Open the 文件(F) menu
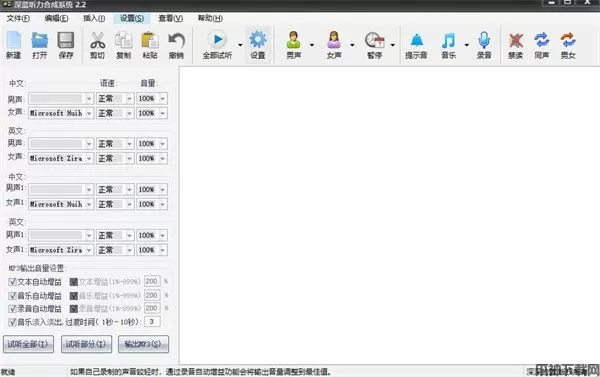 18,18
